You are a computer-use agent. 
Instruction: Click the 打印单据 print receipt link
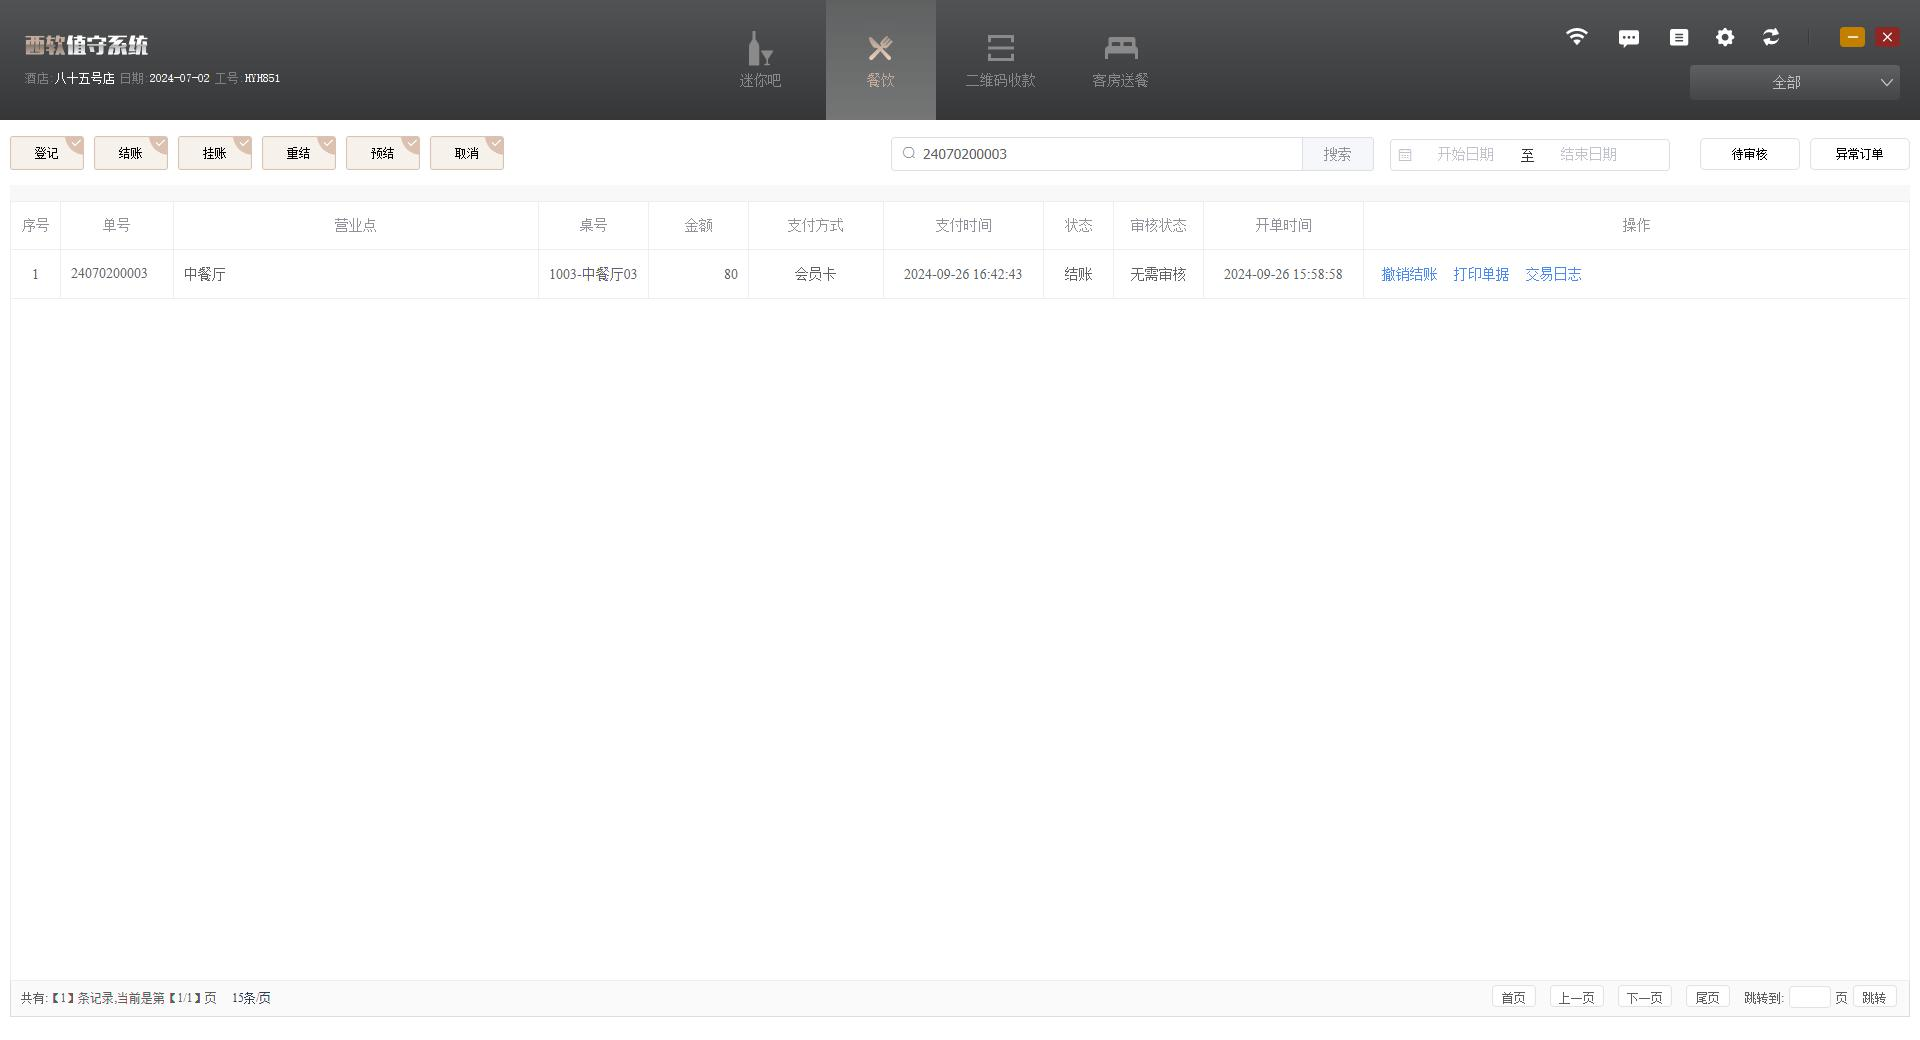(1480, 274)
